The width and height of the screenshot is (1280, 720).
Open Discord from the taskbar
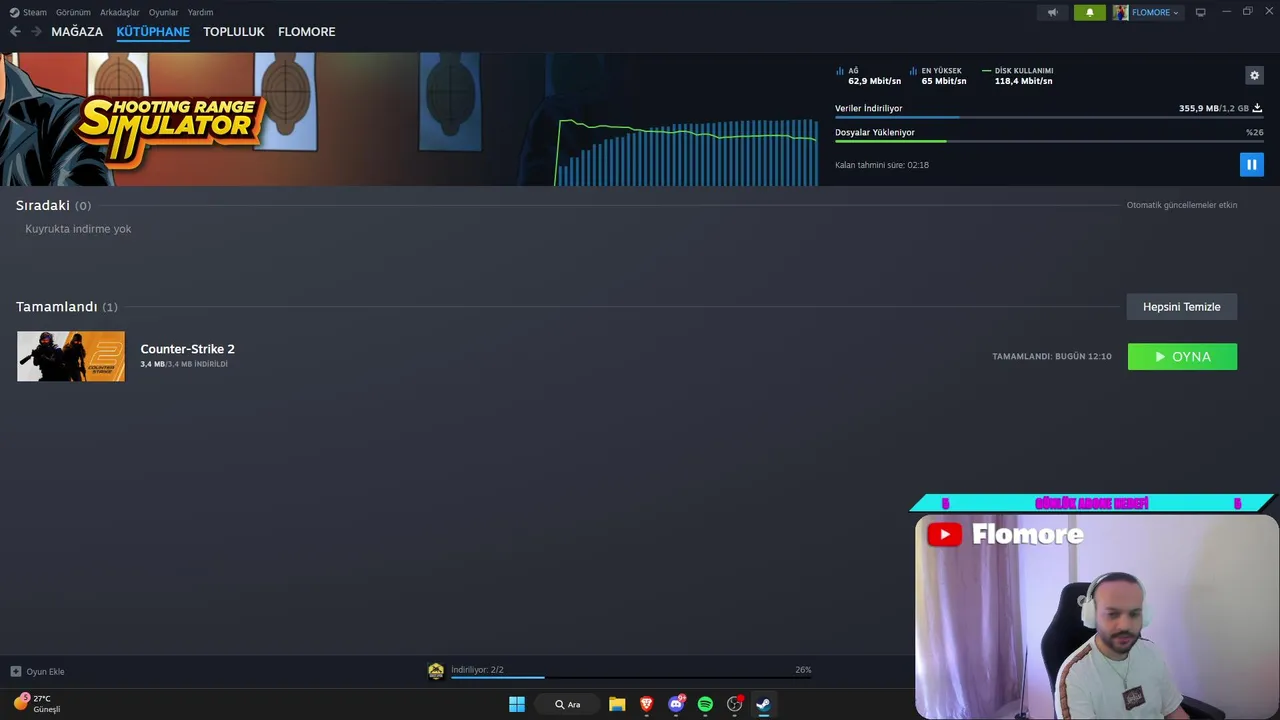676,704
